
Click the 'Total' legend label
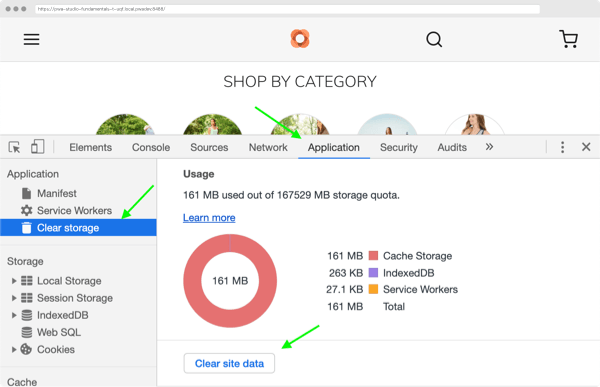(394, 307)
